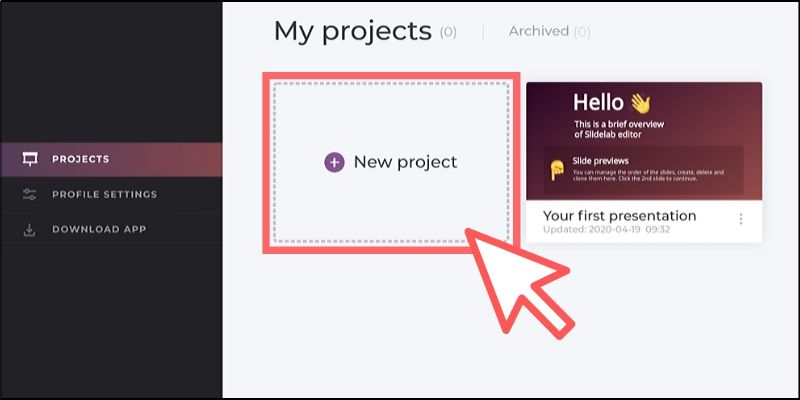
Task: Click the Updated 2020-04-19 date text
Action: (x=606, y=230)
